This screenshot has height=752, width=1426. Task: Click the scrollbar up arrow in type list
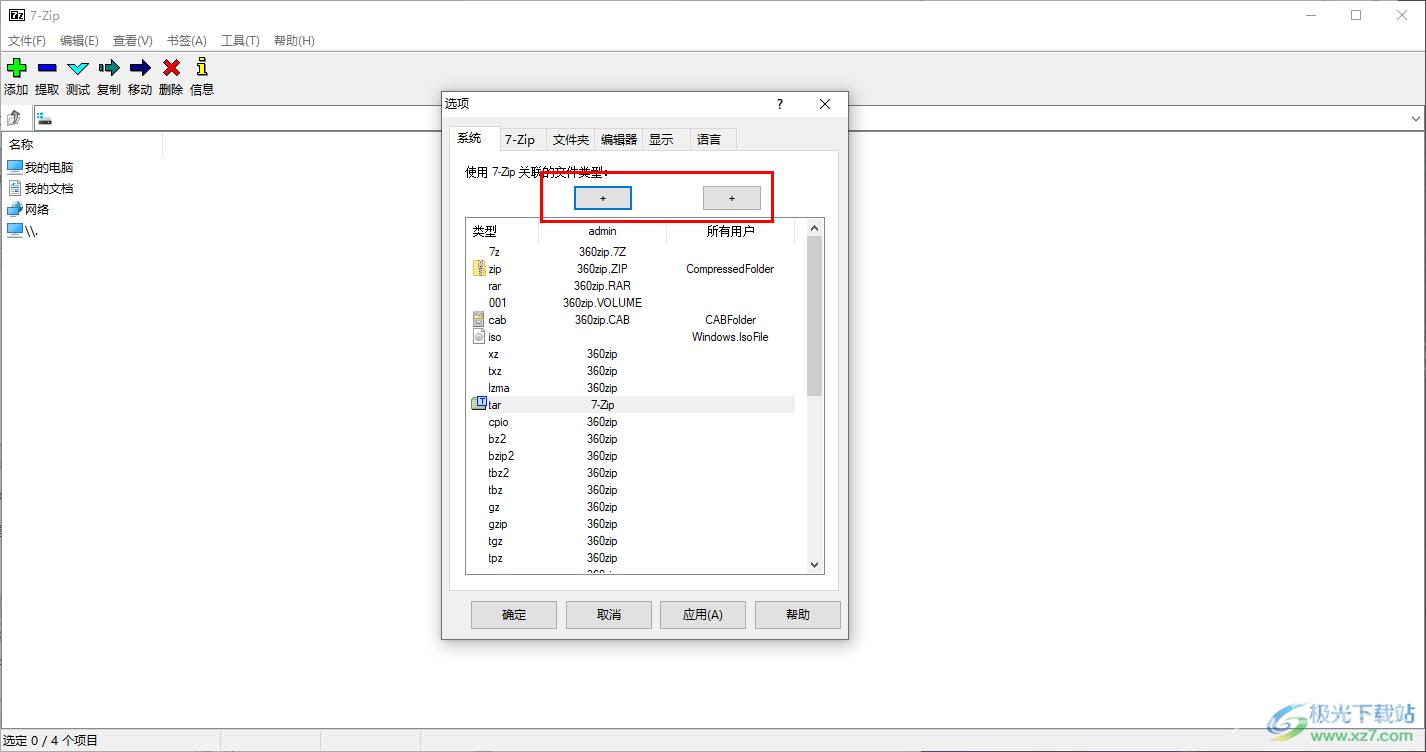point(814,228)
